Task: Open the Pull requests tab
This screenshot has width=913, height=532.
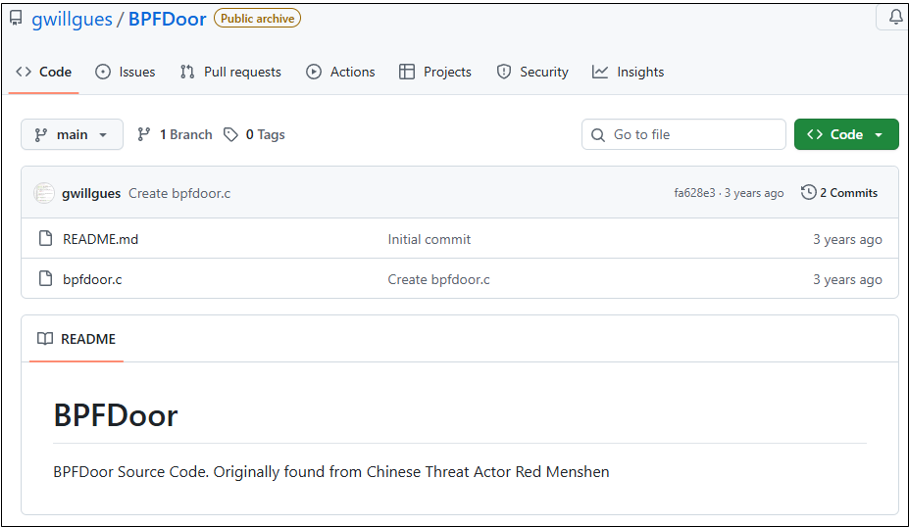Action: (231, 72)
